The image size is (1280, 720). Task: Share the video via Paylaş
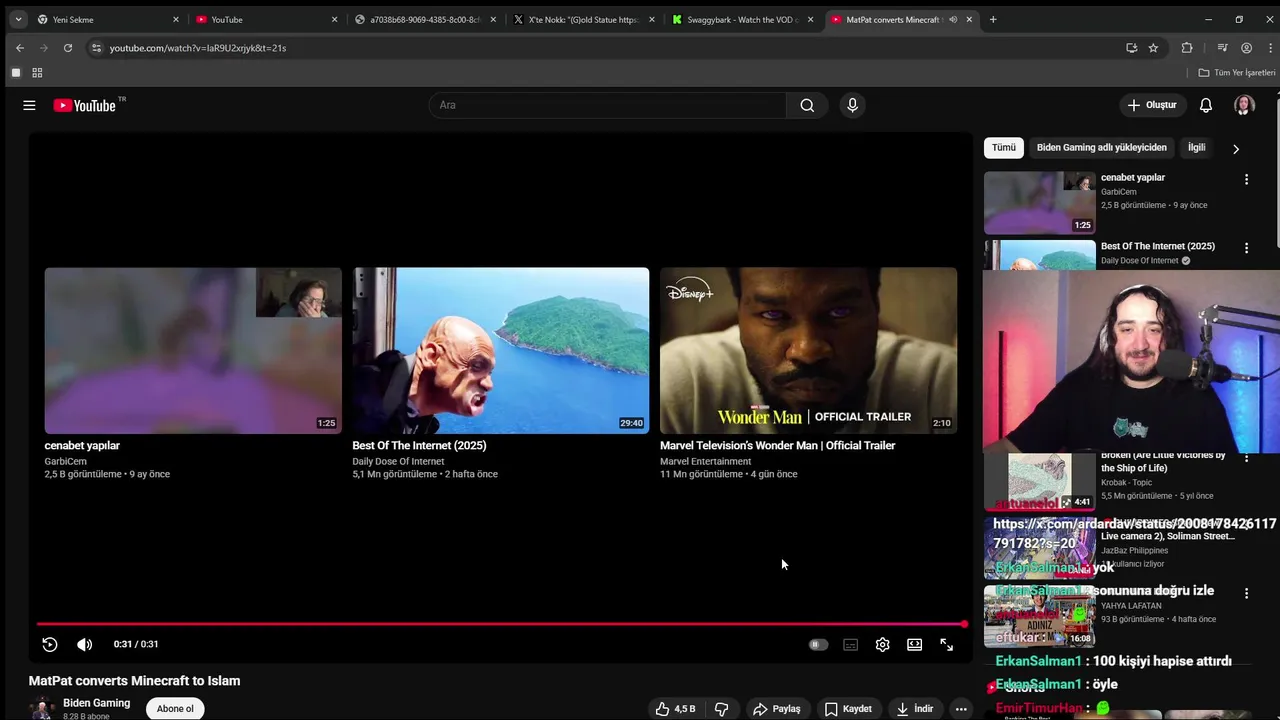click(x=777, y=709)
